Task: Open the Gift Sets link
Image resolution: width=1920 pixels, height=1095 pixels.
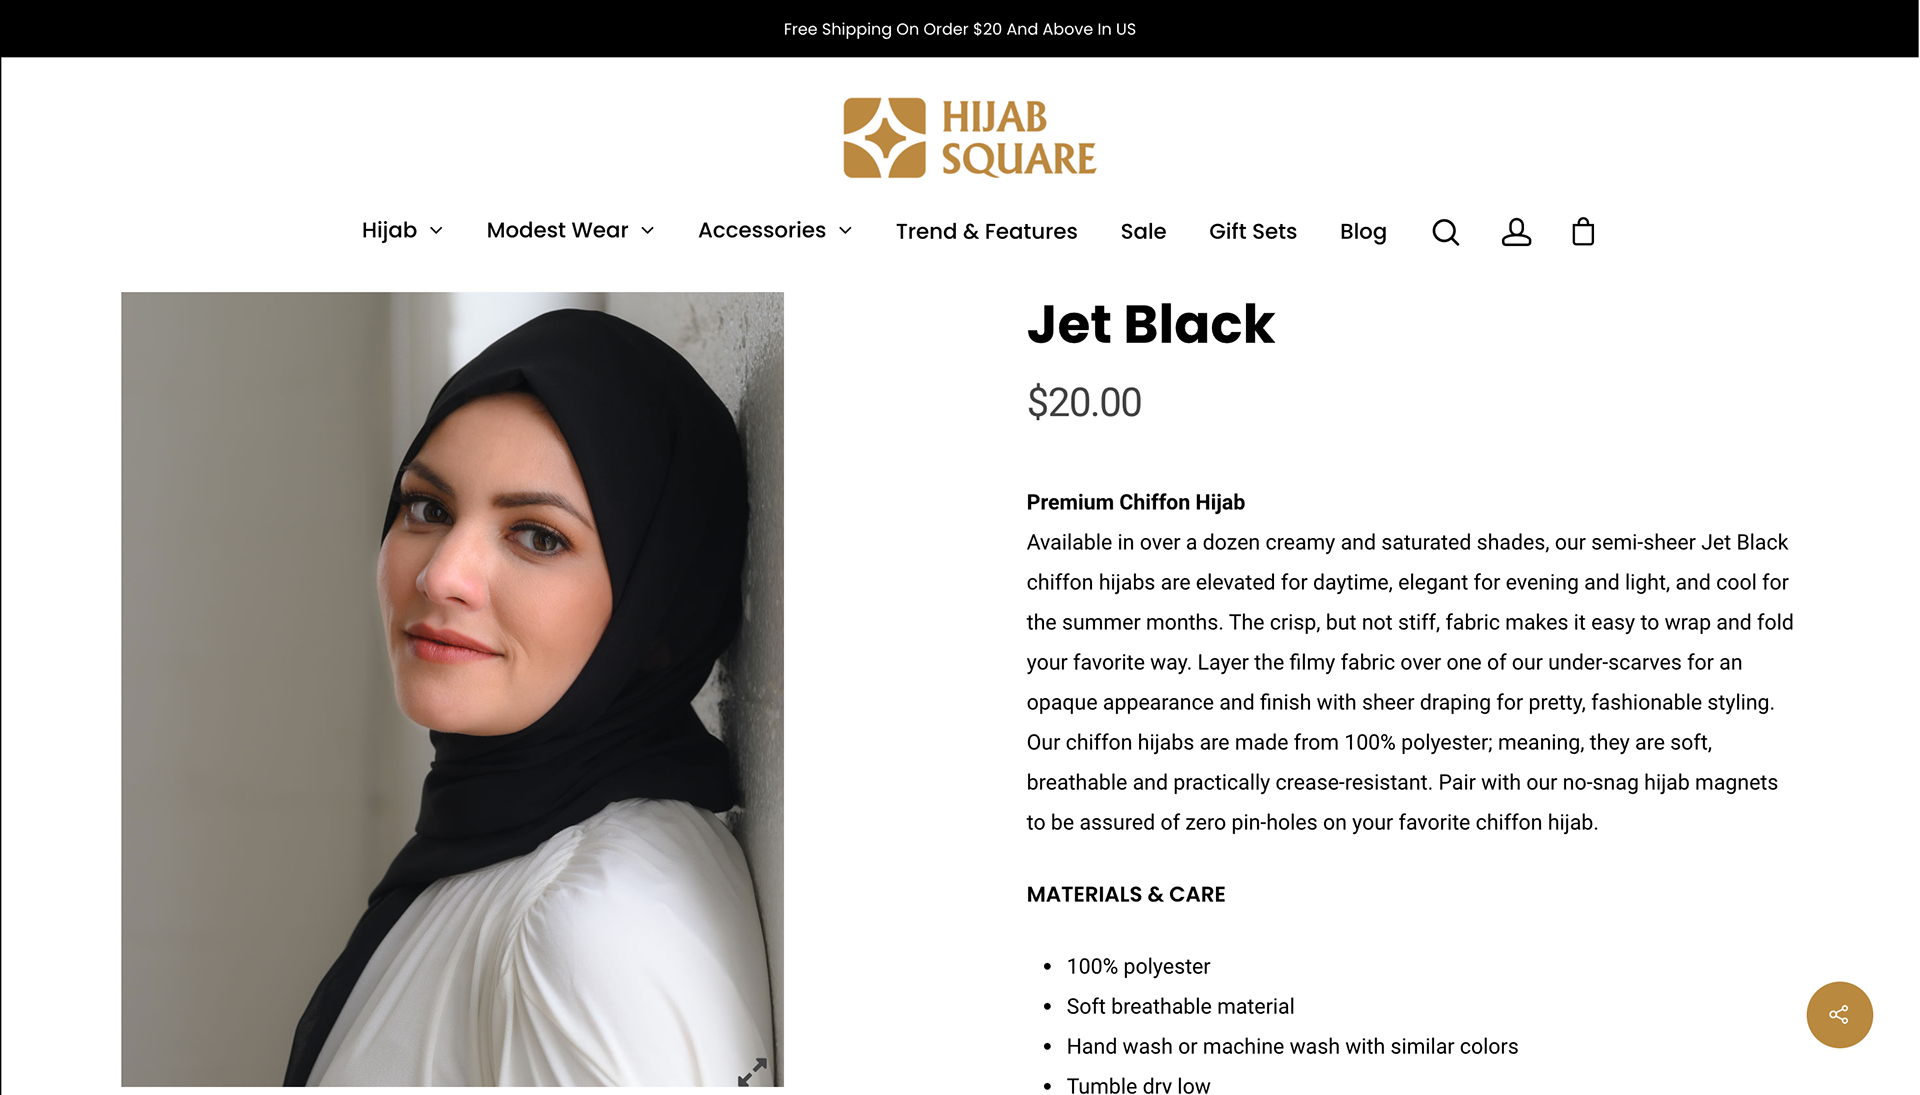Action: tap(1252, 231)
